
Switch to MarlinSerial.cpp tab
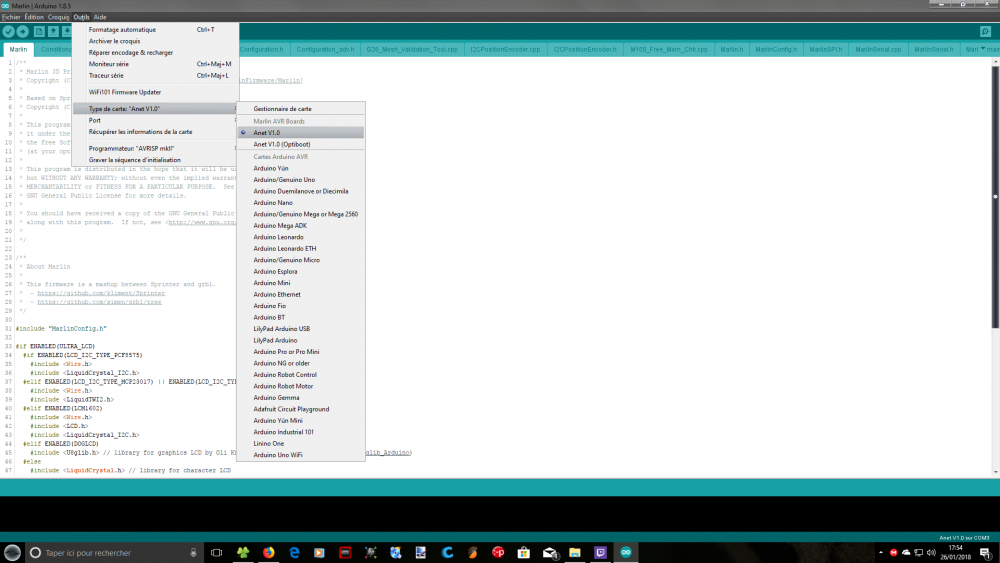click(878, 49)
